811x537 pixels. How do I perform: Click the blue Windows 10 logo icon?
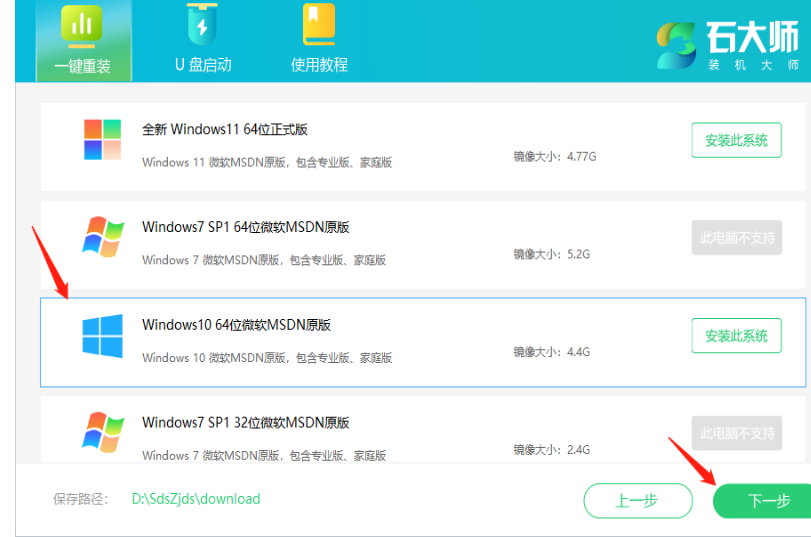pyautogui.click(x=102, y=336)
